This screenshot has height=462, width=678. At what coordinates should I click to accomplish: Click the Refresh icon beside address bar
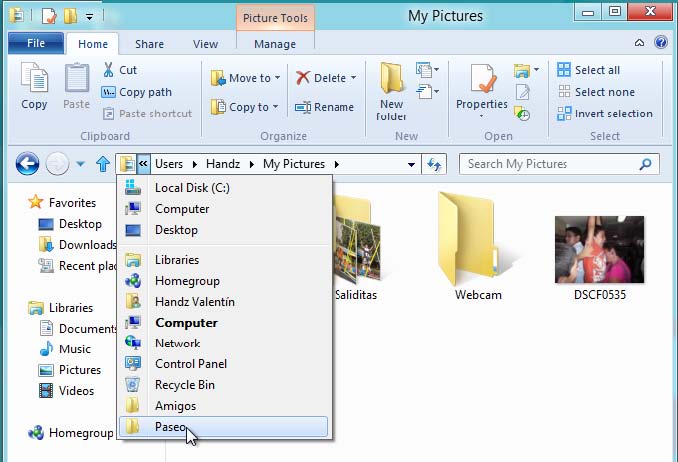(435, 164)
